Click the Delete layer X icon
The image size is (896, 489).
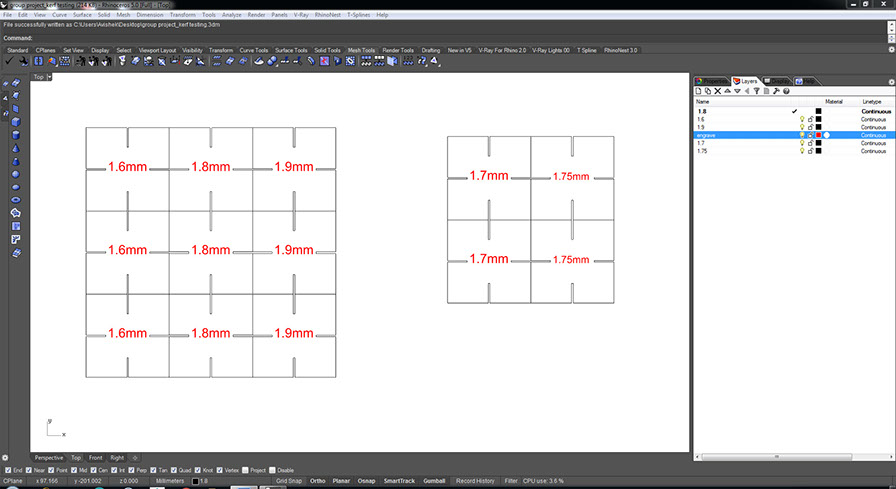[718, 91]
